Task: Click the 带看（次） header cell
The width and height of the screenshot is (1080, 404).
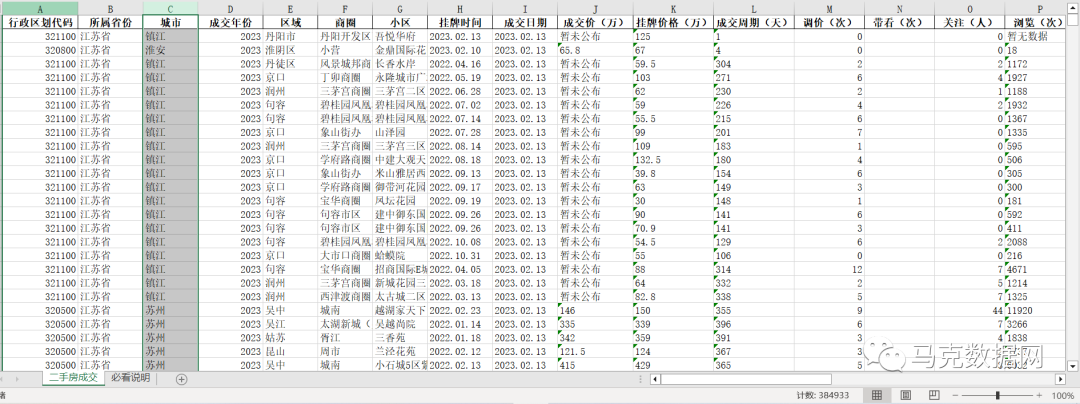Action: pyautogui.click(x=899, y=22)
